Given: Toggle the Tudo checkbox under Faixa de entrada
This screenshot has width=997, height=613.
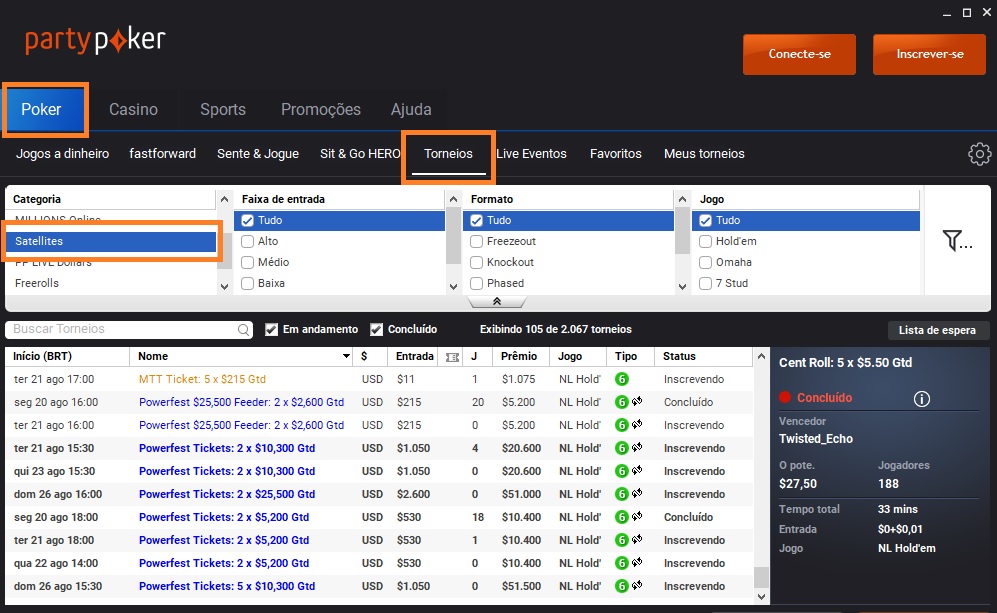Looking at the screenshot, I should click(247, 221).
